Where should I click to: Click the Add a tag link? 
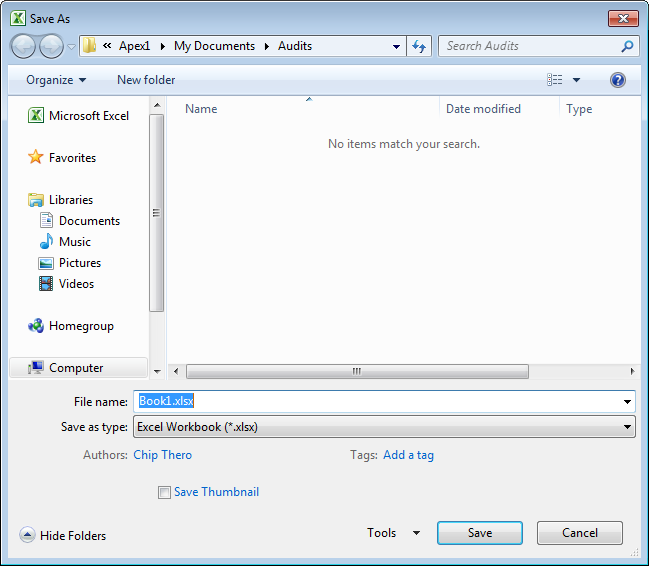click(x=408, y=455)
